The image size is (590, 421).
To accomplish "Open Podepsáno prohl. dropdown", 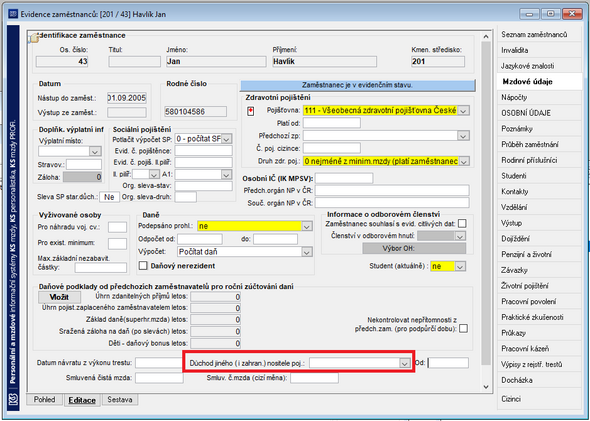I will [307, 226].
